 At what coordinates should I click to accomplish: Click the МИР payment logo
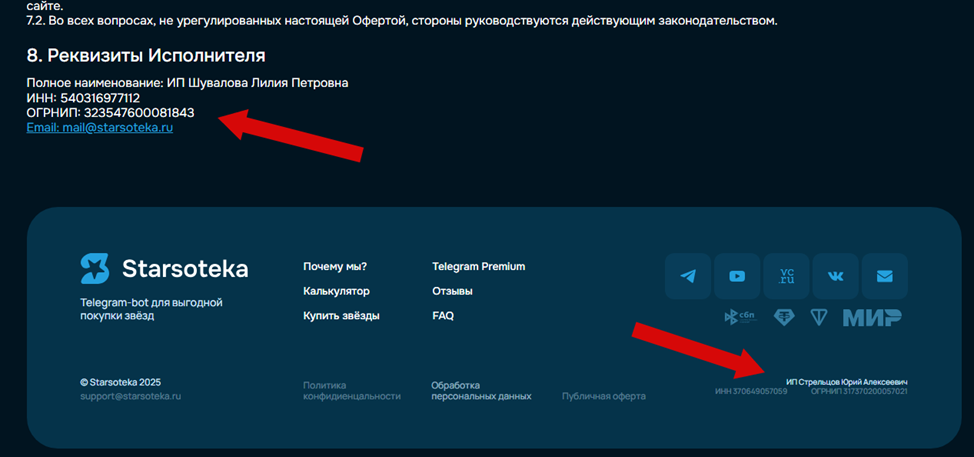click(x=871, y=317)
